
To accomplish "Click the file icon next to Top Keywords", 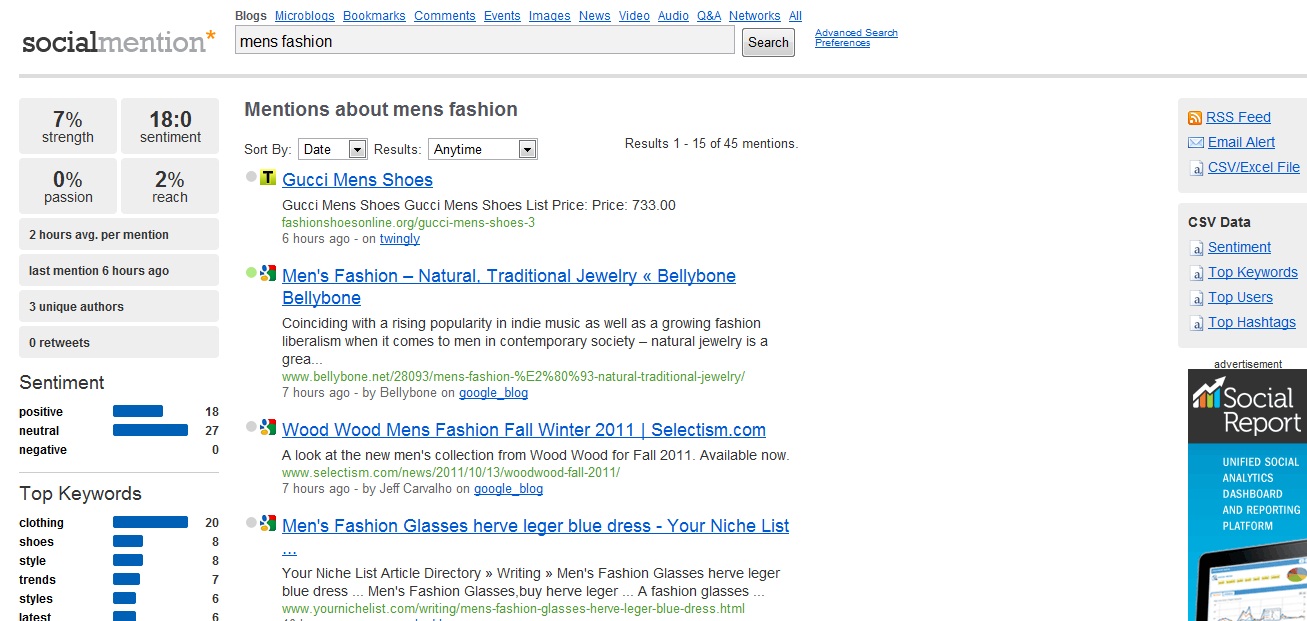I will click(1196, 273).
